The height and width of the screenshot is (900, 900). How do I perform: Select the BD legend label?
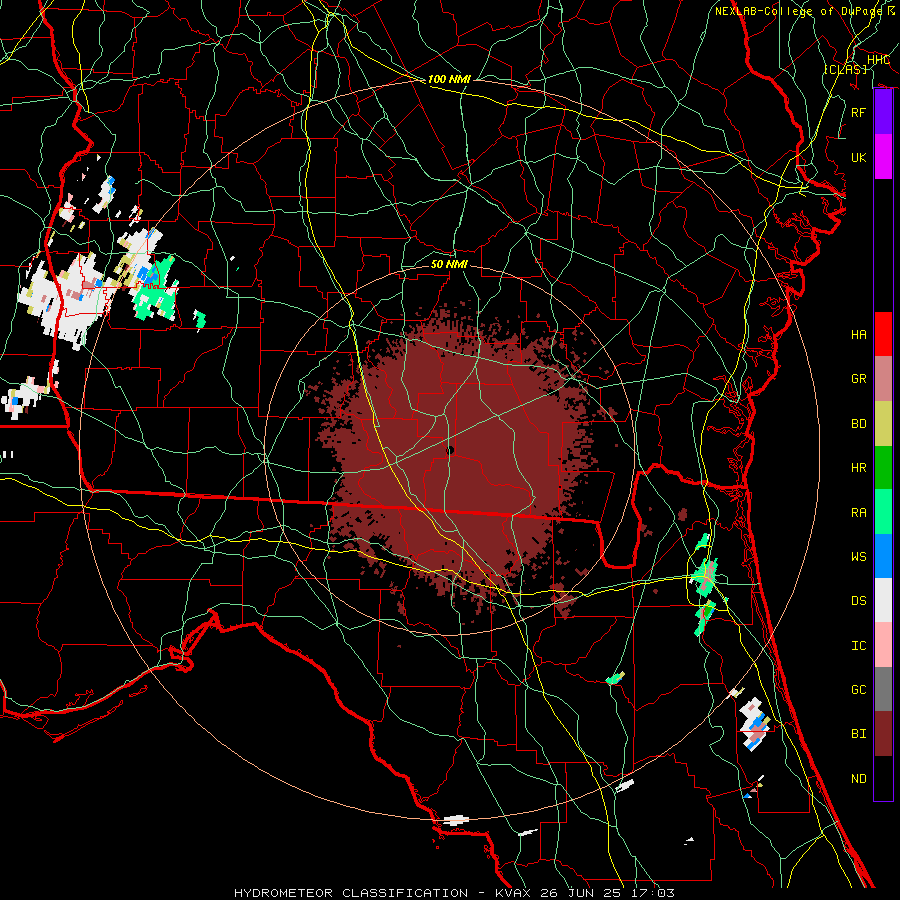[859, 424]
